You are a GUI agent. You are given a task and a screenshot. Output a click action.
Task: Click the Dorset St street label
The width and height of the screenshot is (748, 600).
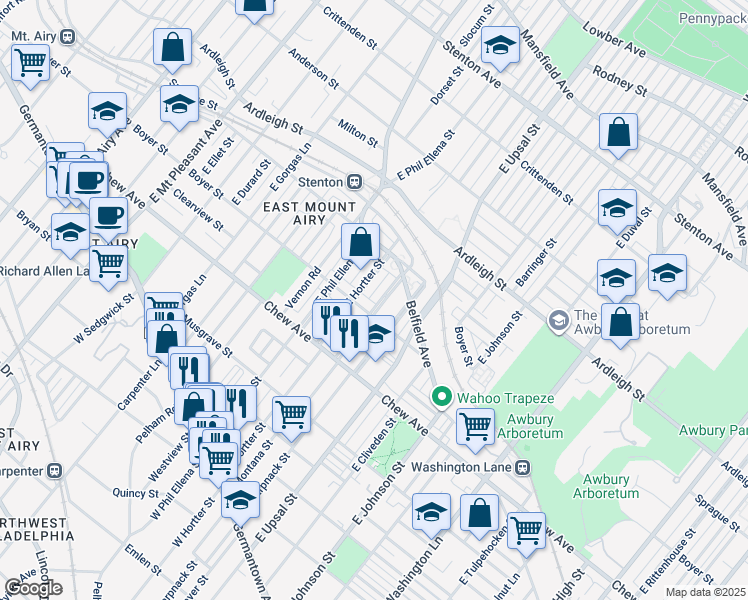[447, 85]
